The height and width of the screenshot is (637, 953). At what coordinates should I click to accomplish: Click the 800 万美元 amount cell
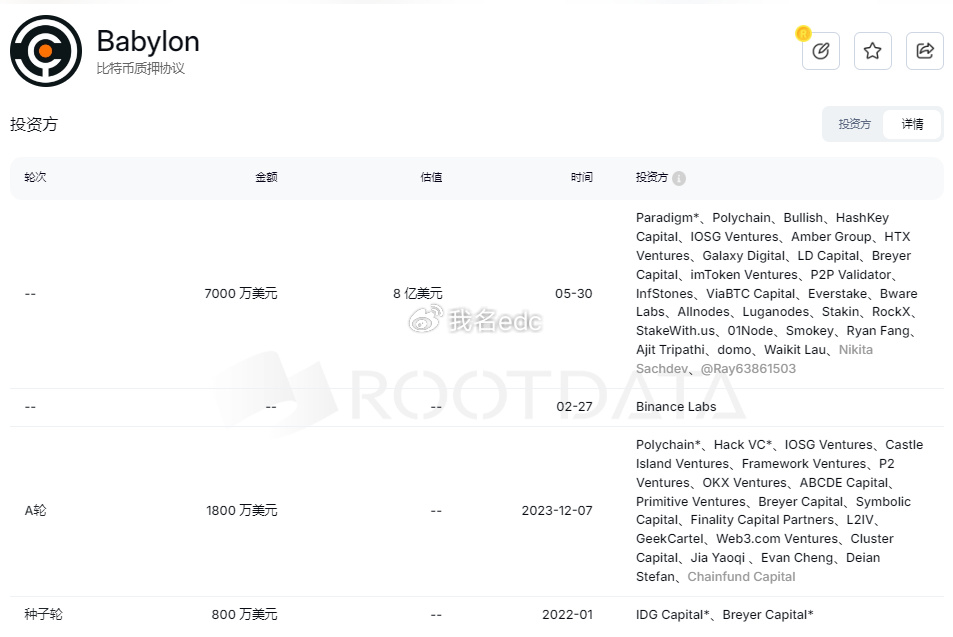(244, 615)
